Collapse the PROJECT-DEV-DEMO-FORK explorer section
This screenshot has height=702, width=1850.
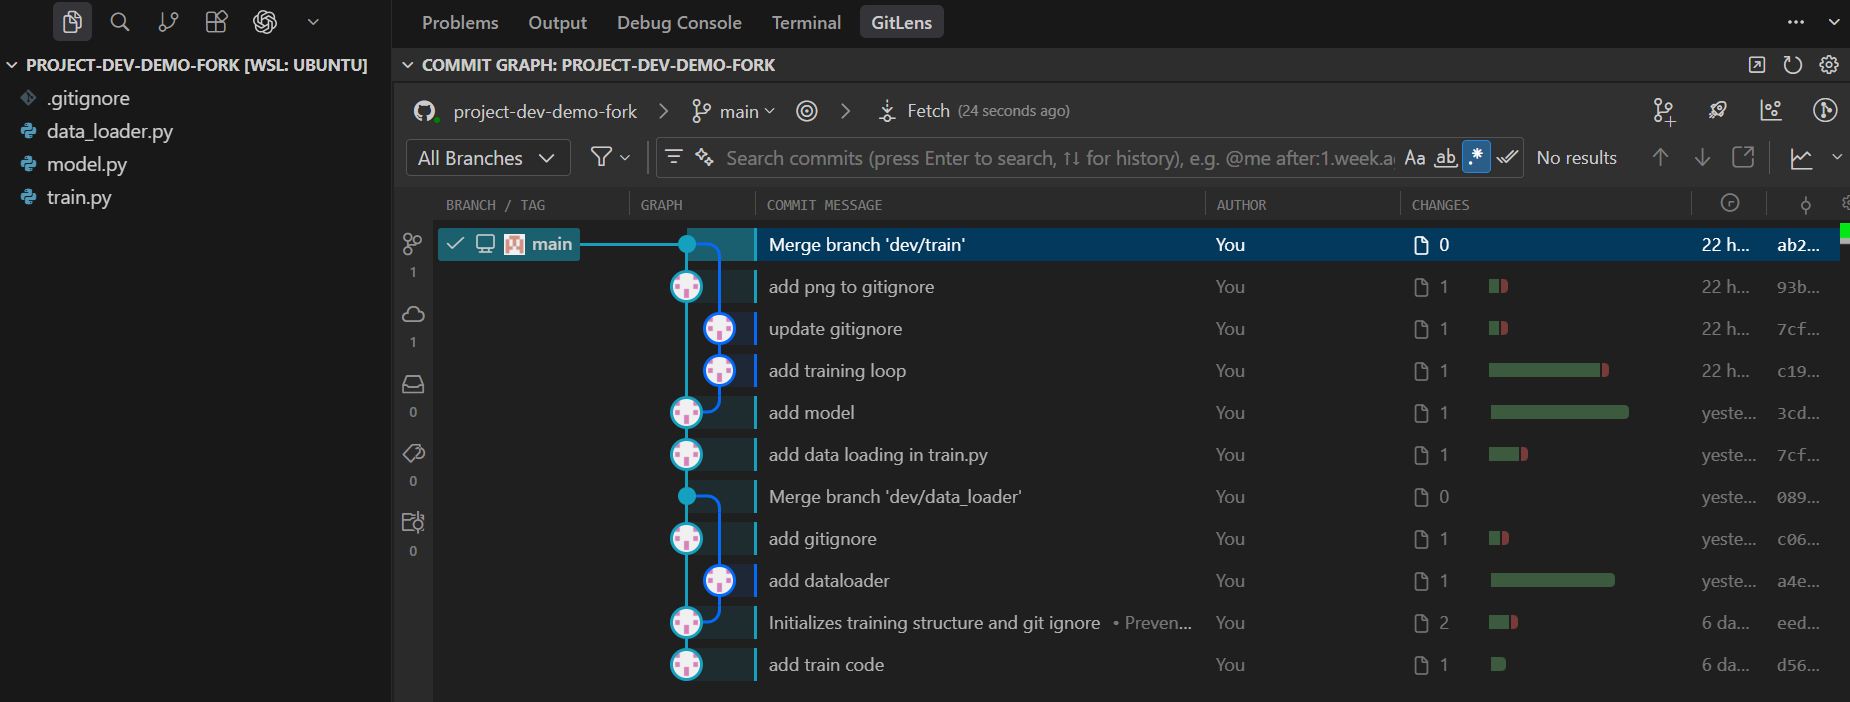[12, 65]
